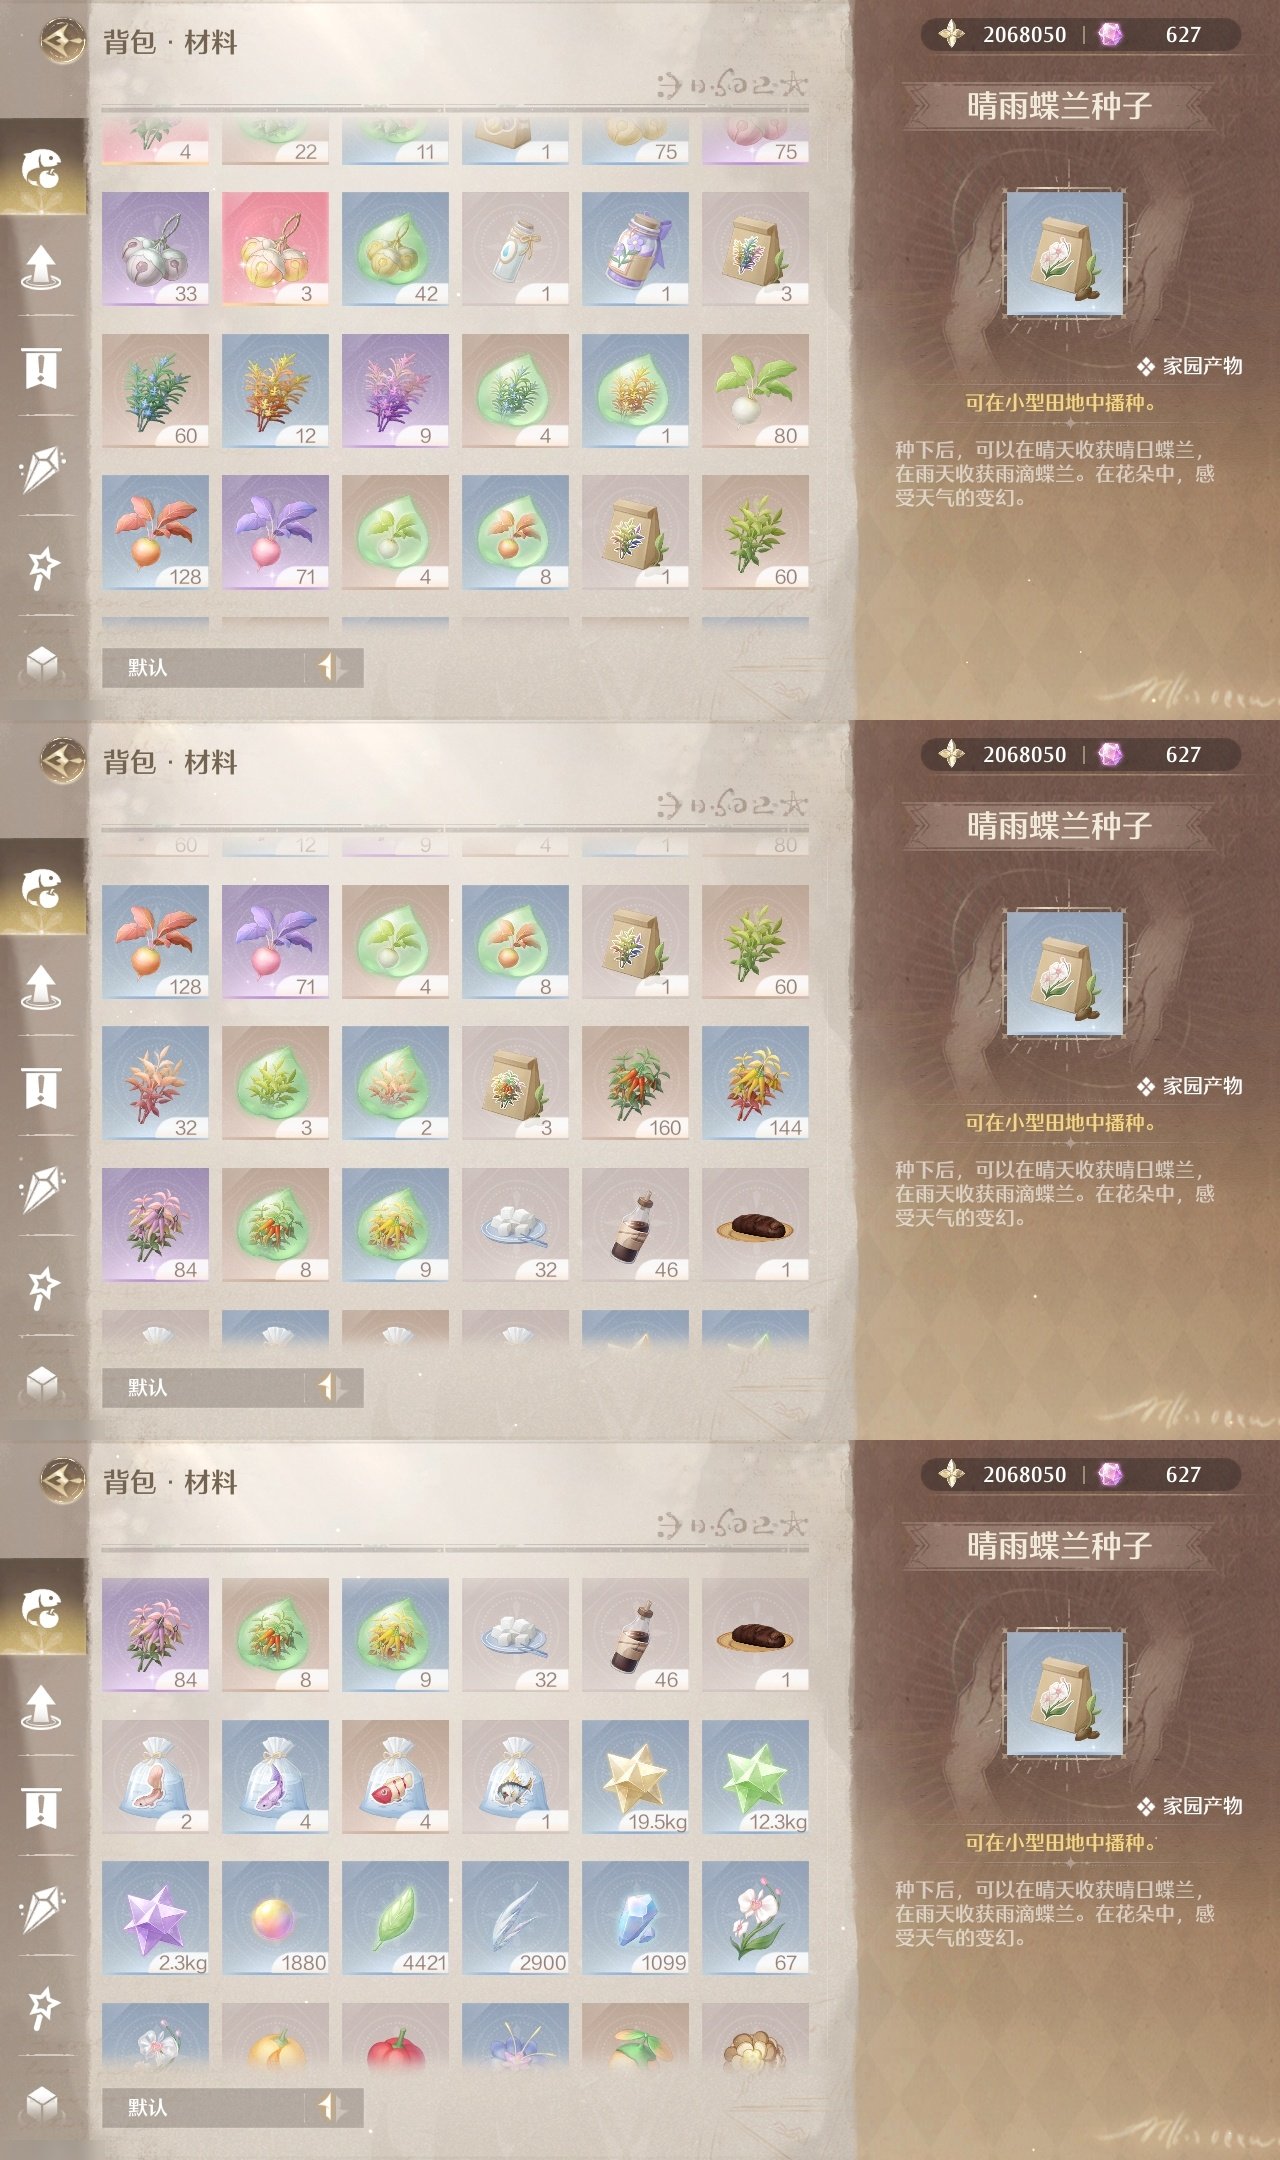The width and height of the screenshot is (1280, 2160).
Task: Select the bagged red-white goldfish item
Action: tap(395, 1777)
